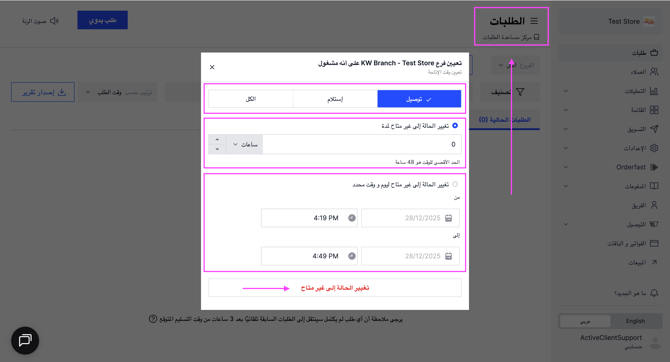
Task: Click the Orderfast play icon
Action: (654, 167)
